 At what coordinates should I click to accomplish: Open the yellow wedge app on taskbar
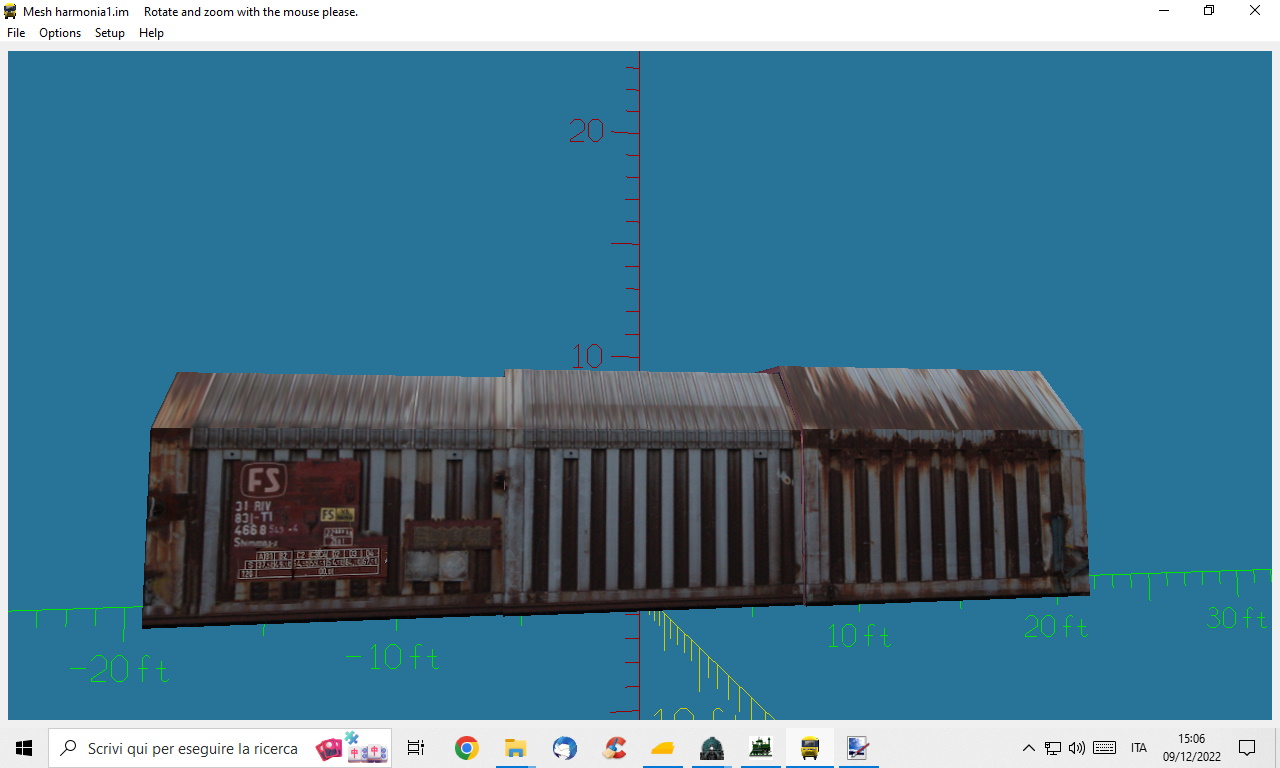tap(663, 748)
